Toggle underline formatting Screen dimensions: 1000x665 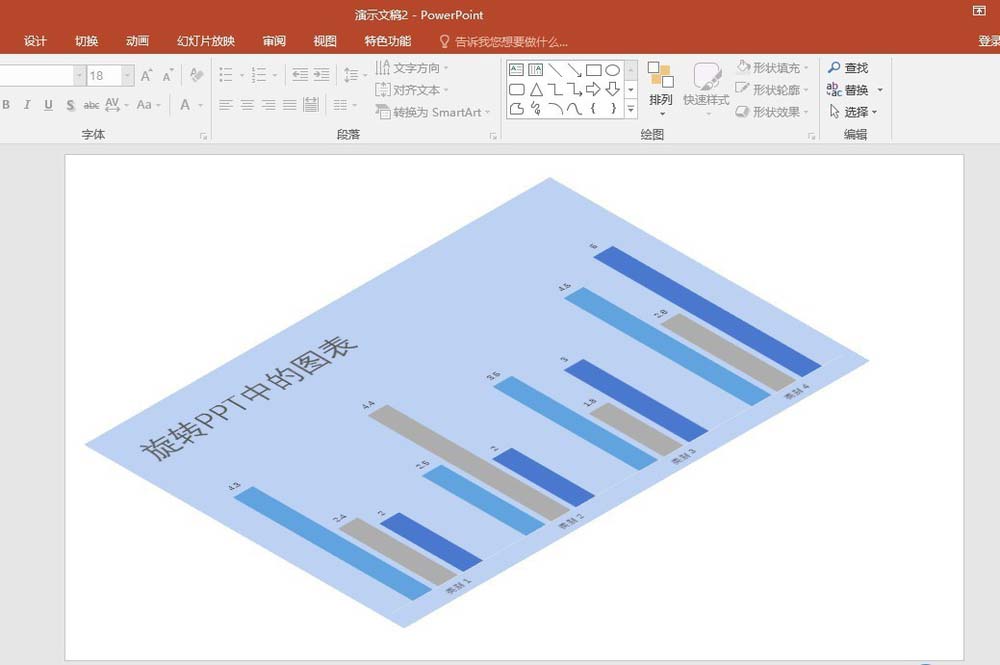(x=48, y=105)
